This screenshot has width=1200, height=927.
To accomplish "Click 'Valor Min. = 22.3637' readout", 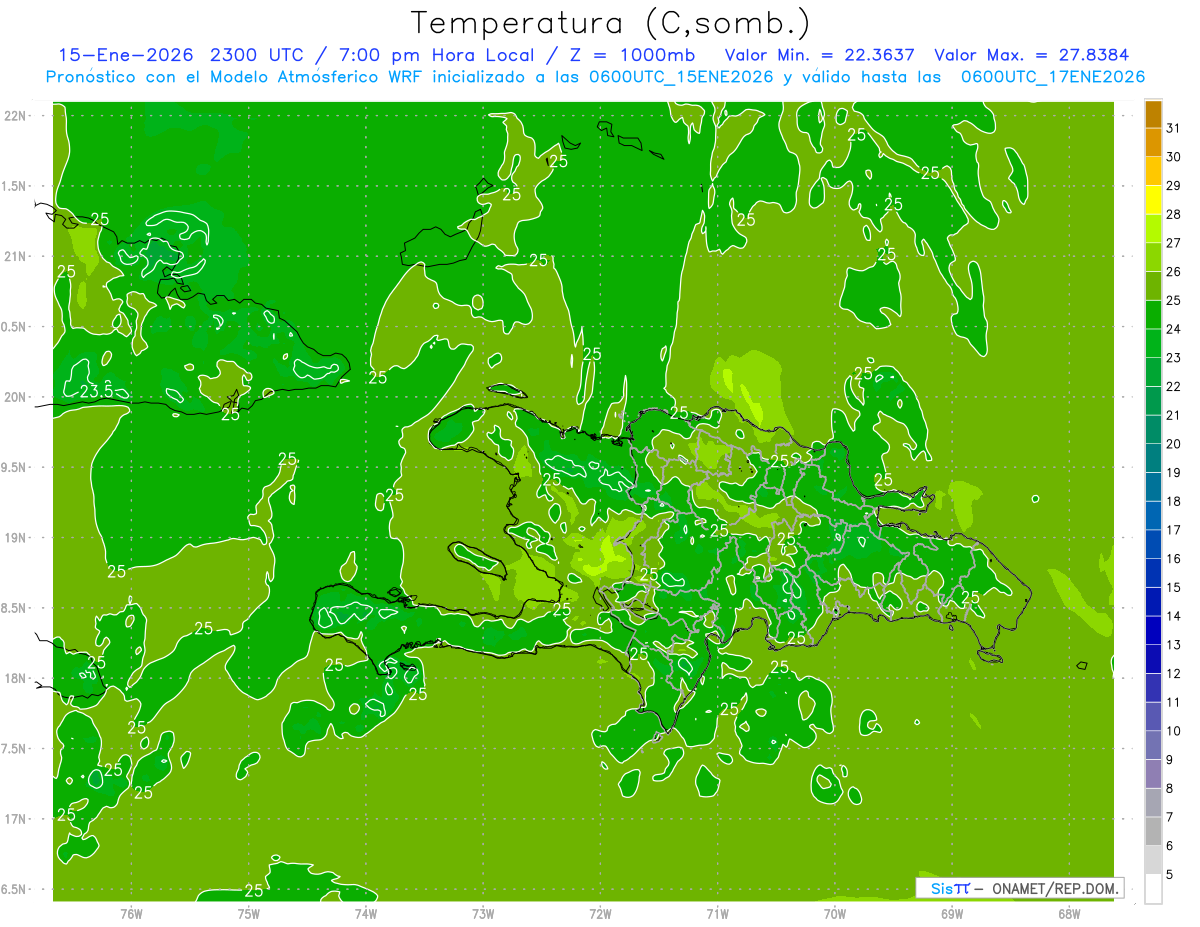I will [819, 55].
